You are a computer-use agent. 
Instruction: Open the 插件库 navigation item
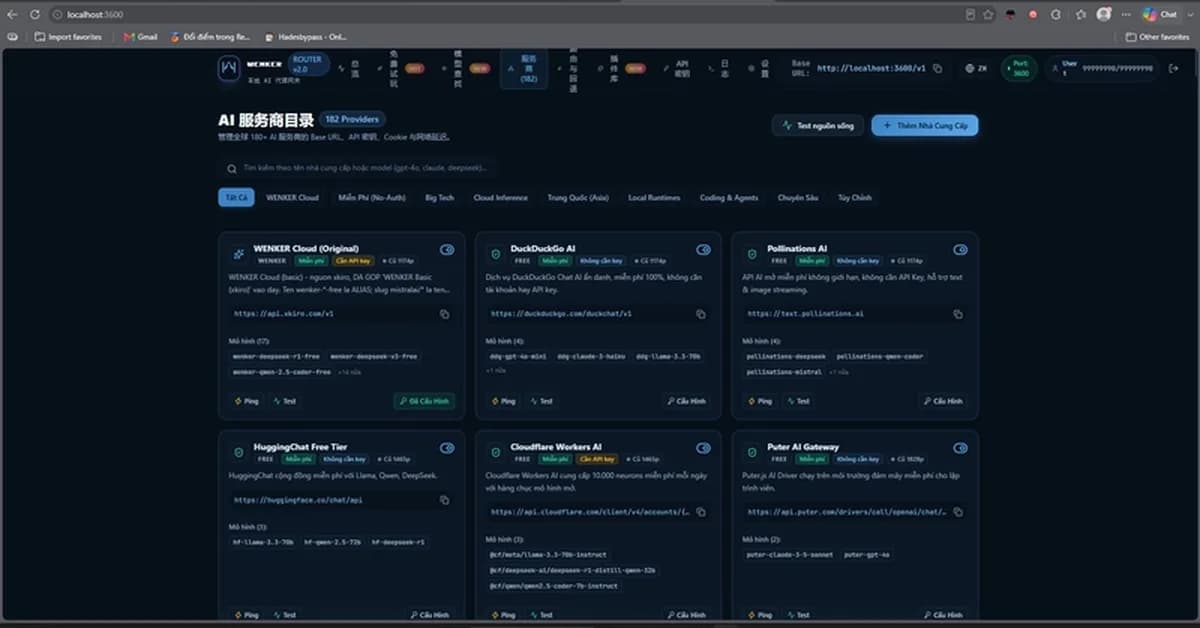coord(621,69)
